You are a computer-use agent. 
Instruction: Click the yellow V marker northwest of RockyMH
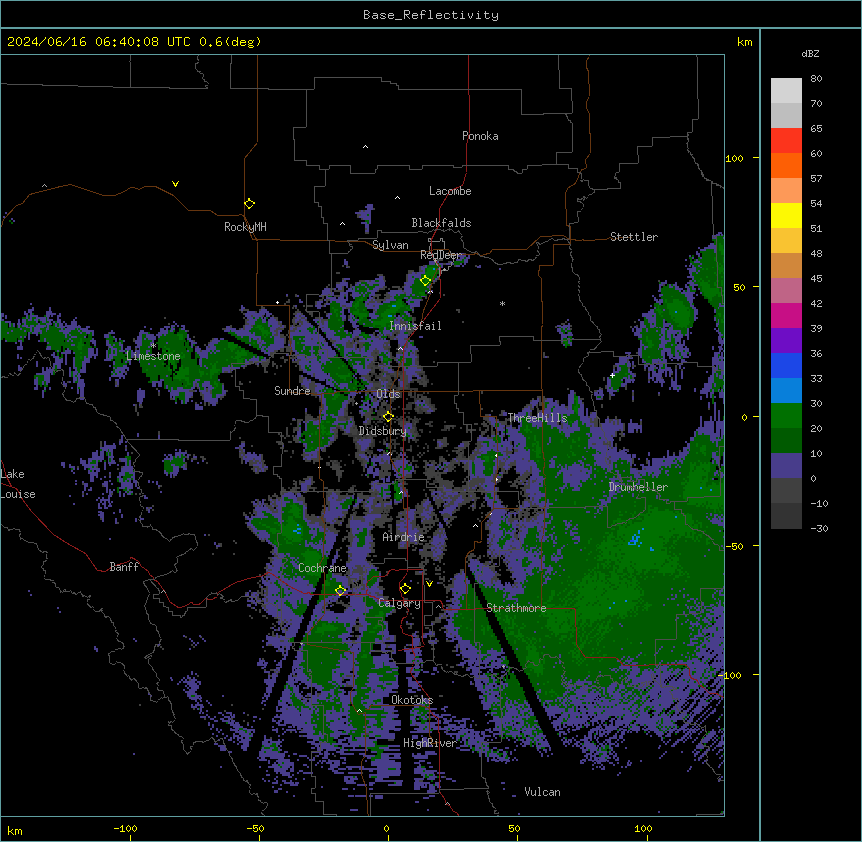tap(175, 184)
